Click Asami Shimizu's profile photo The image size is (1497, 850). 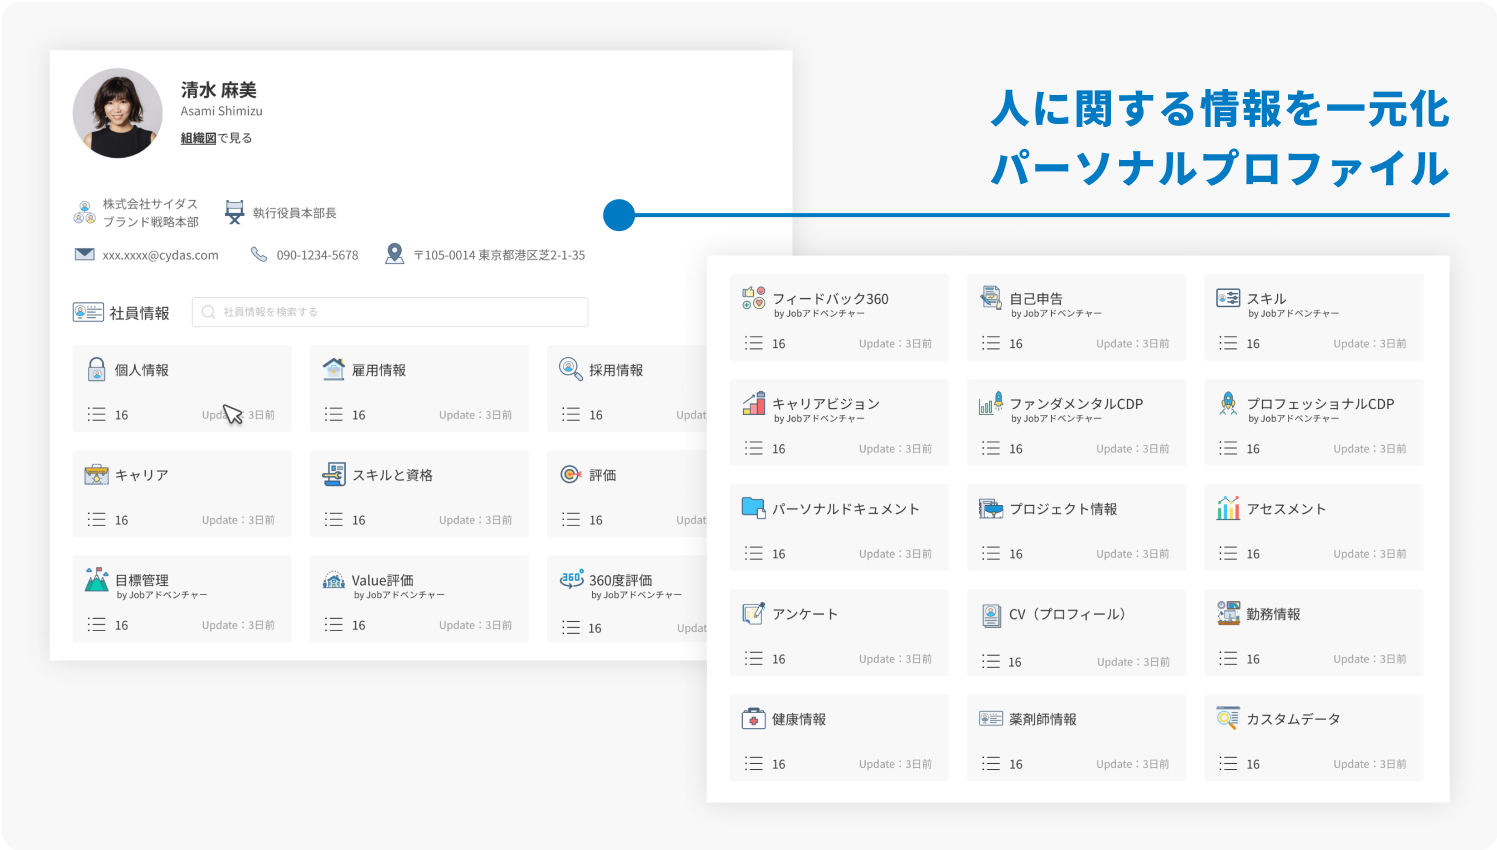tap(118, 113)
